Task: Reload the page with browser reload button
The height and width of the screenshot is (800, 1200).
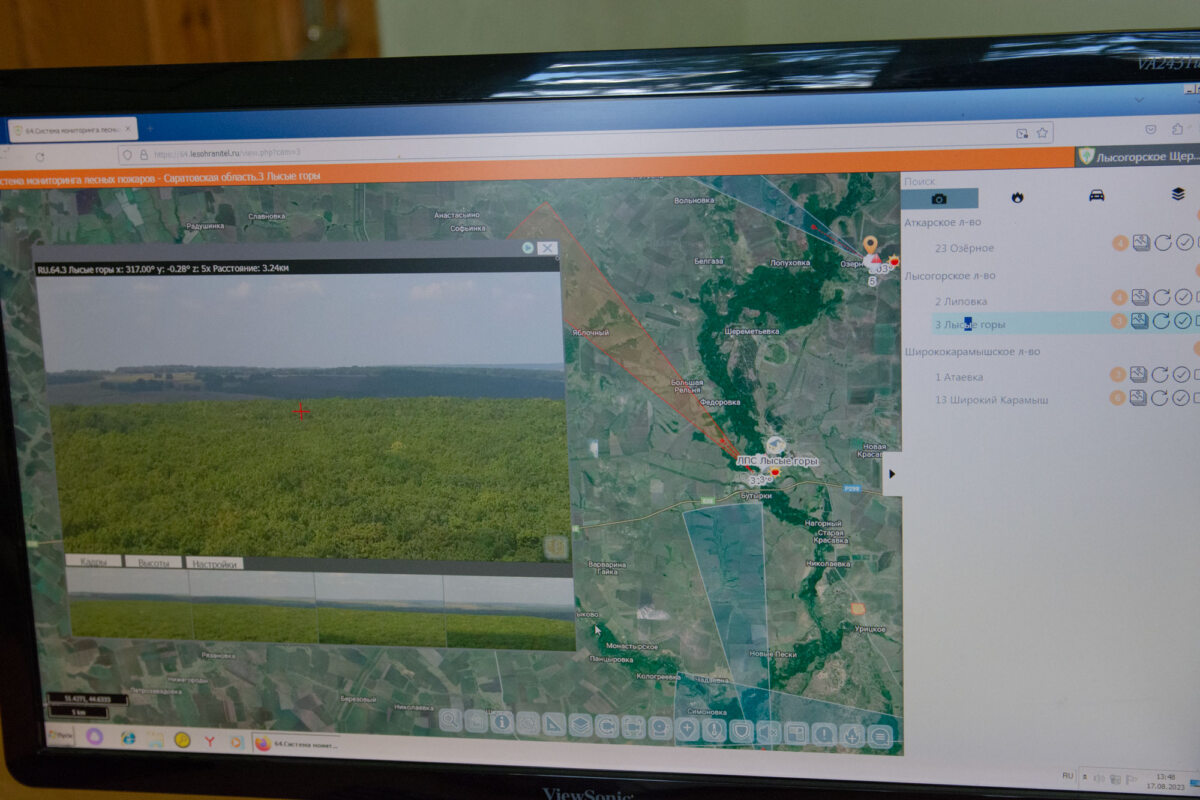Action: coord(40,157)
